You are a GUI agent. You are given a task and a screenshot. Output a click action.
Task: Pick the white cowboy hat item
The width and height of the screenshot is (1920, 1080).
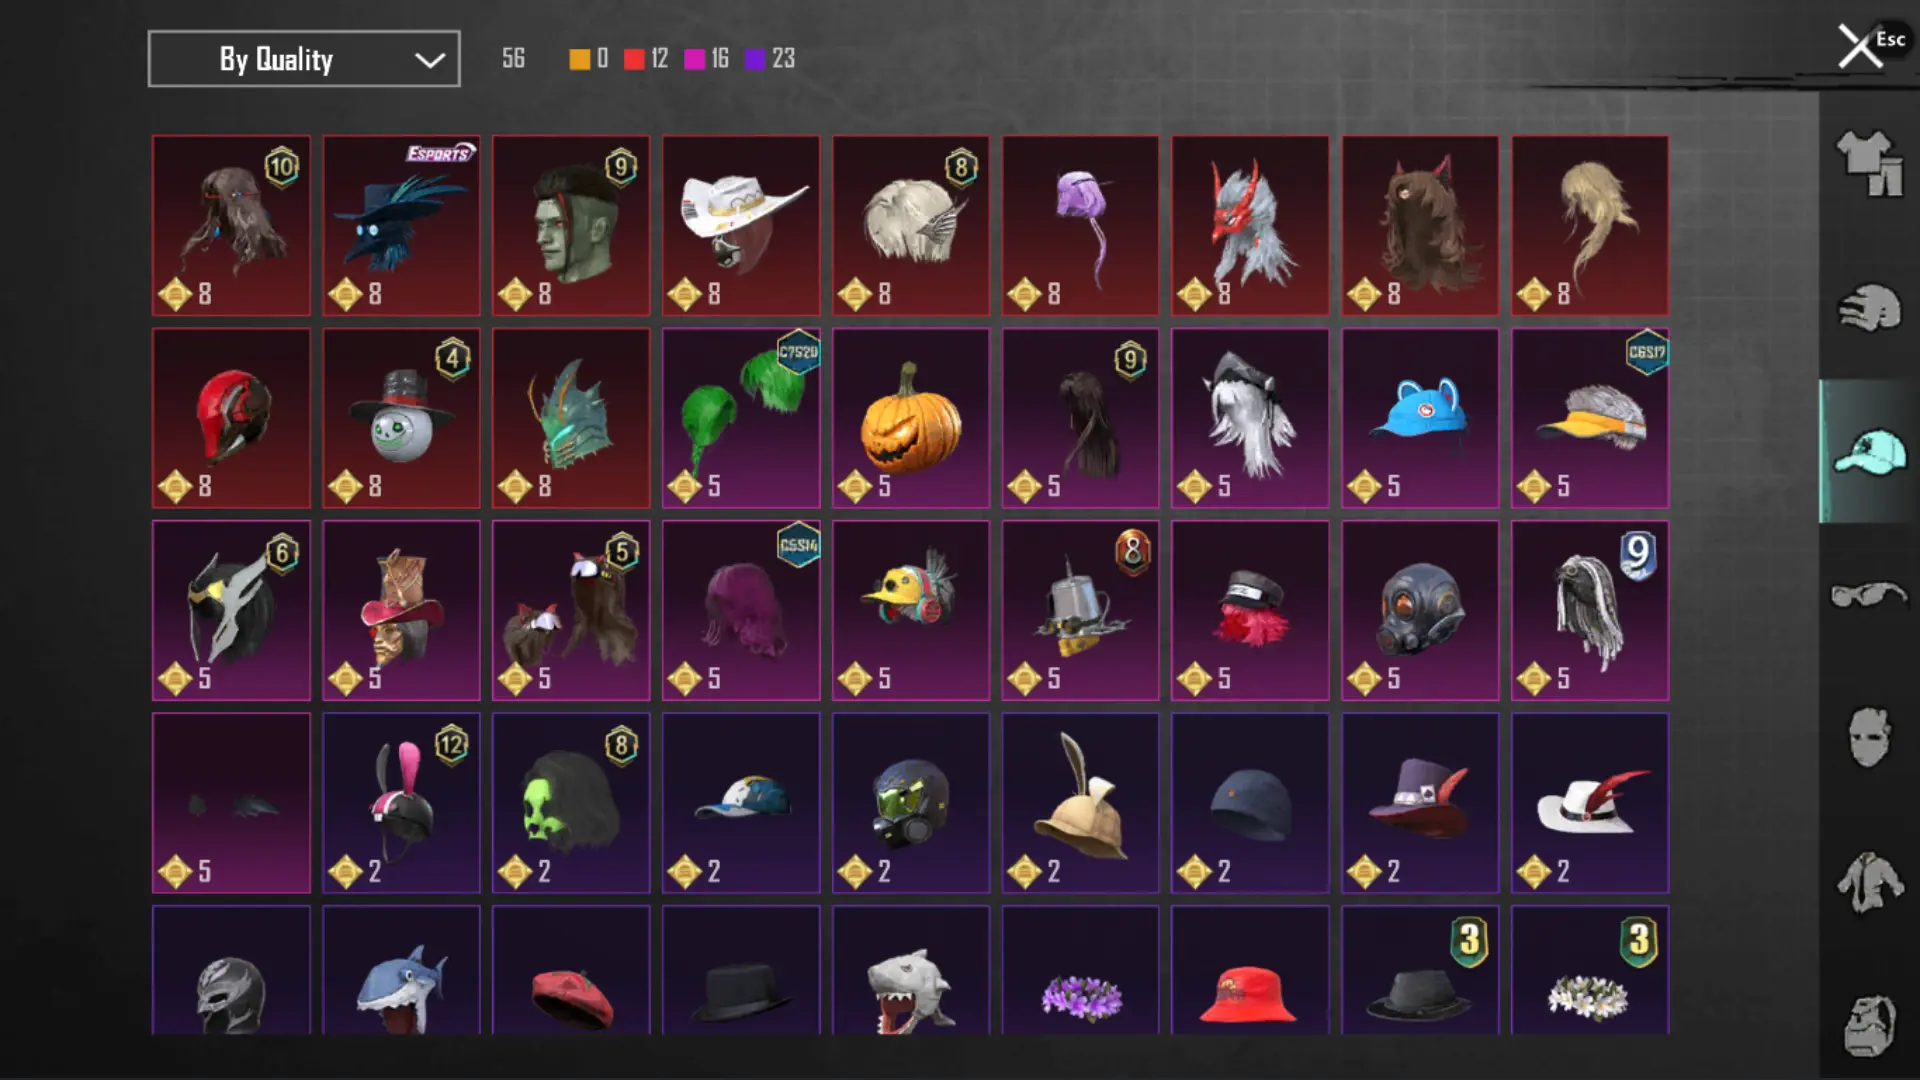pos(741,226)
